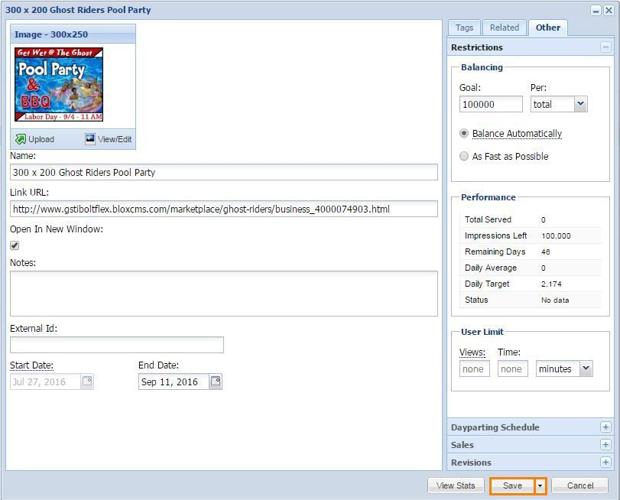This screenshot has height=500, width=620.
Task: Click the End Date field
Action: coord(174,381)
